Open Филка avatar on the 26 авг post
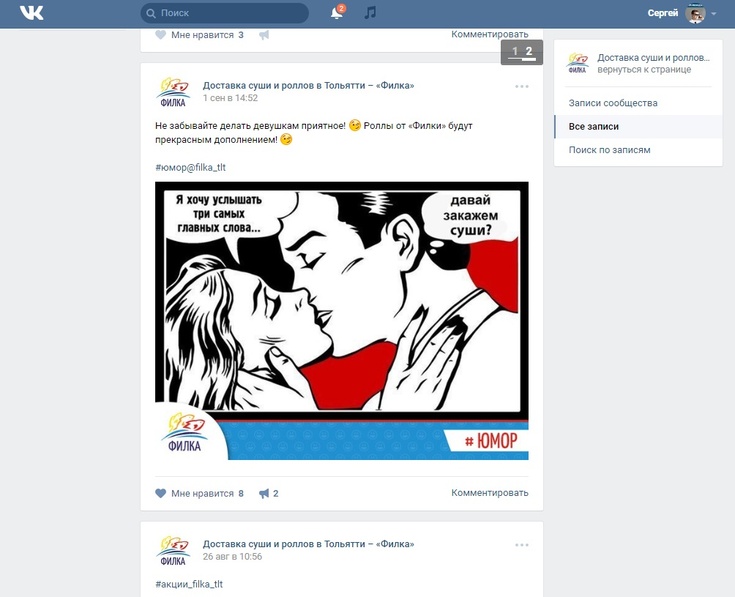This screenshot has width=735, height=597. click(x=173, y=551)
